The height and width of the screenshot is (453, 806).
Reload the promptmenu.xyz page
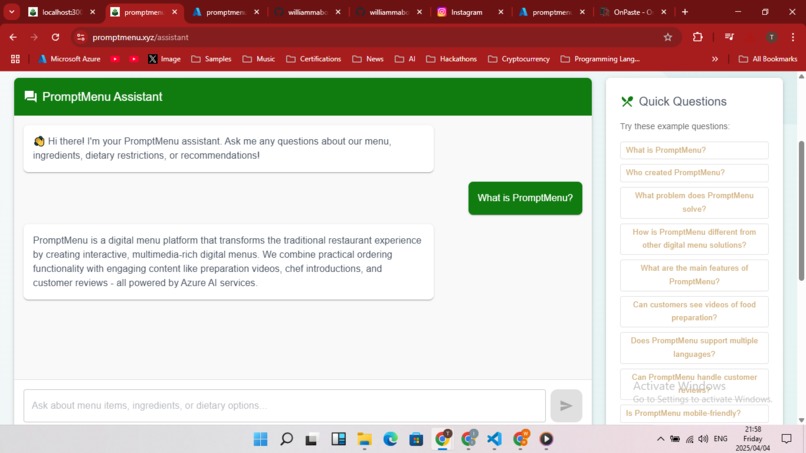pyautogui.click(x=55, y=37)
